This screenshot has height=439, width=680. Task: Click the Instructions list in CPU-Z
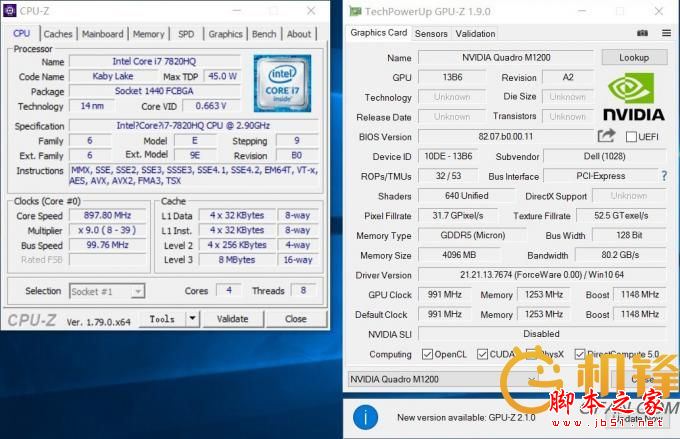(194, 175)
